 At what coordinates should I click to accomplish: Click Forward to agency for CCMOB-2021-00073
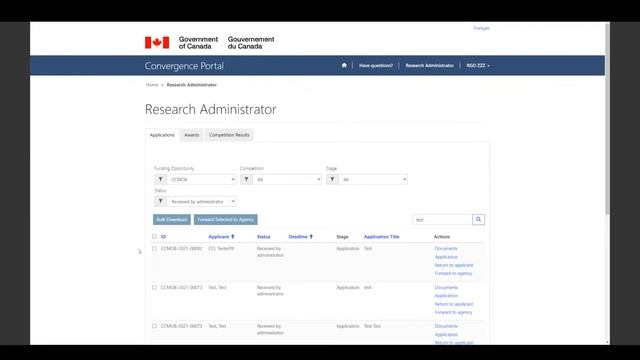point(453,312)
